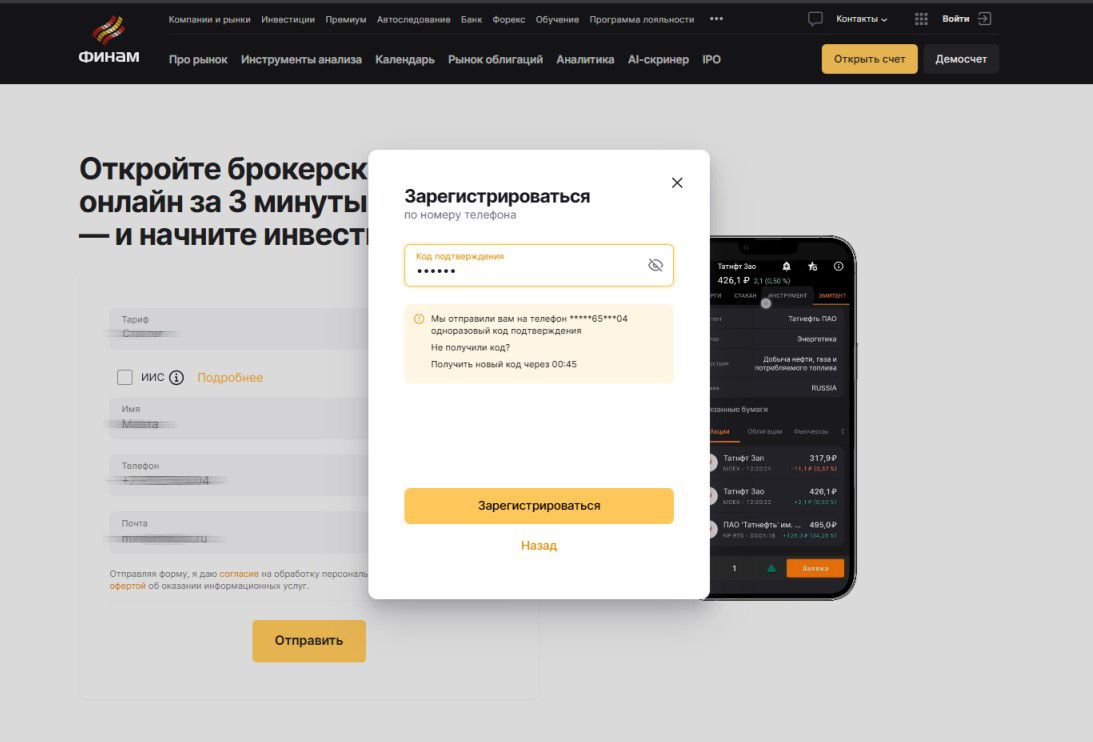Toggle confirmation code visibility eye icon
This screenshot has height=742, width=1093.
(655, 265)
